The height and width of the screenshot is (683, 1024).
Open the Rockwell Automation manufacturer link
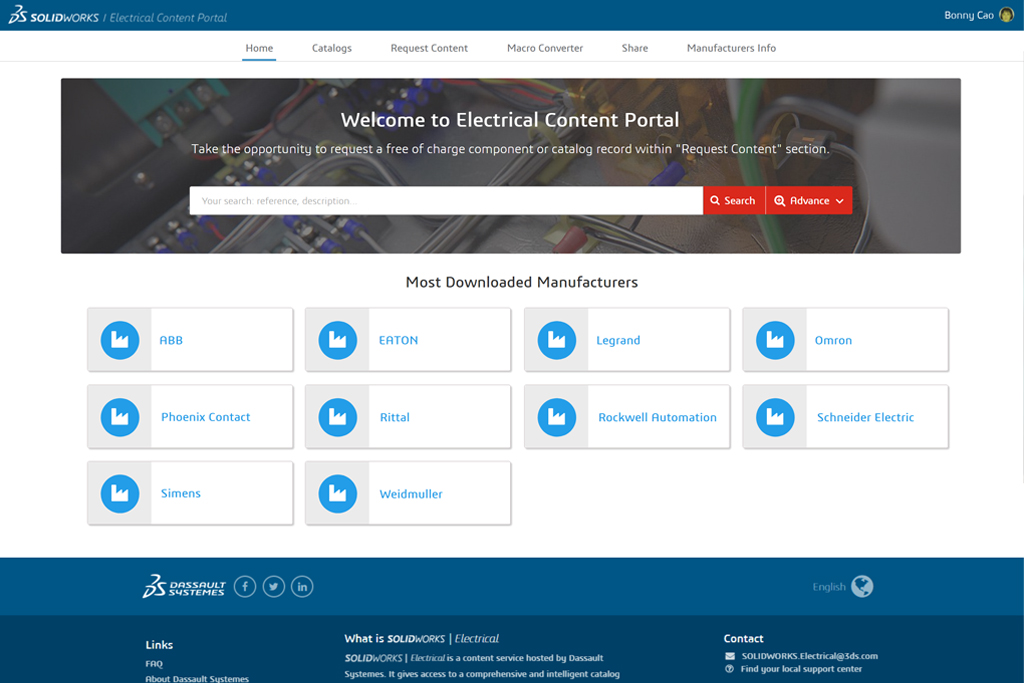click(658, 417)
